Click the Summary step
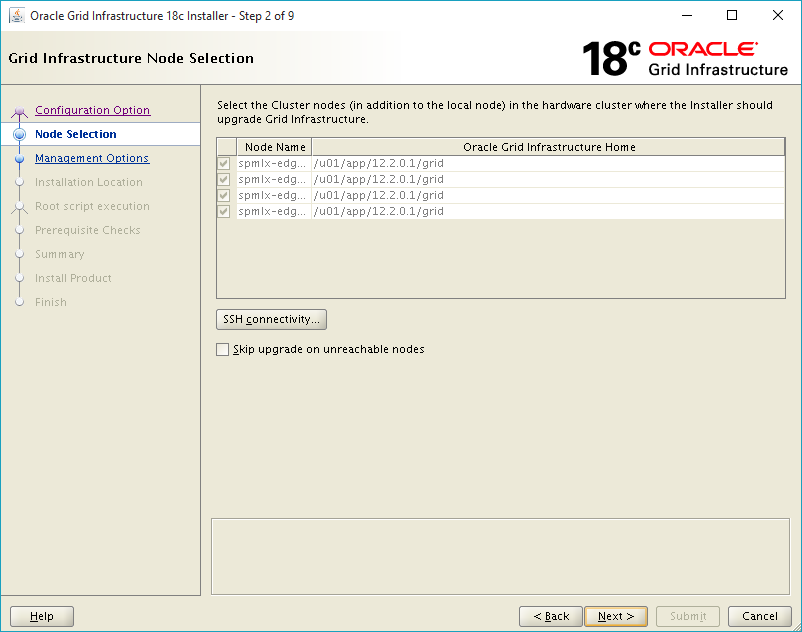Image resolution: width=802 pixels, height=632 pixels. (x=59, y=254)
